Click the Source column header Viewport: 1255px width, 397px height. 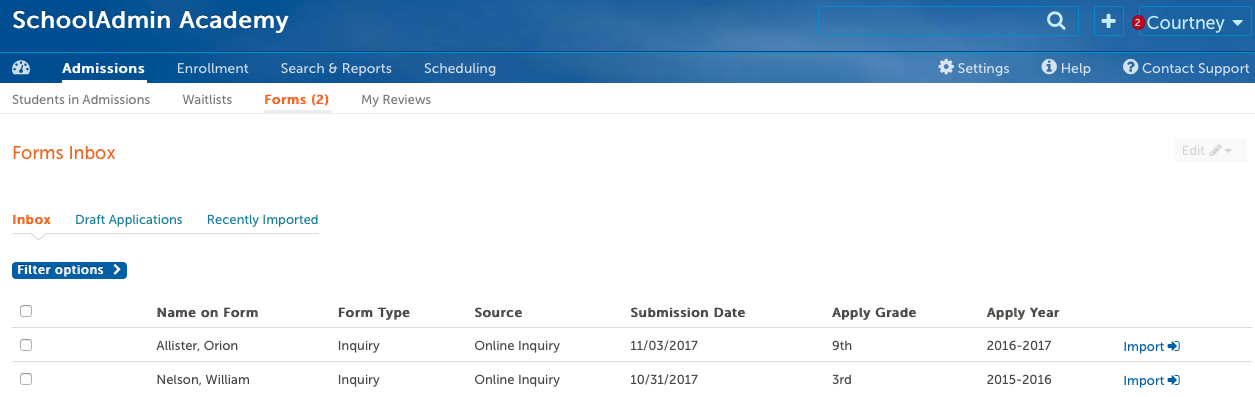click(x=498, y=313)
